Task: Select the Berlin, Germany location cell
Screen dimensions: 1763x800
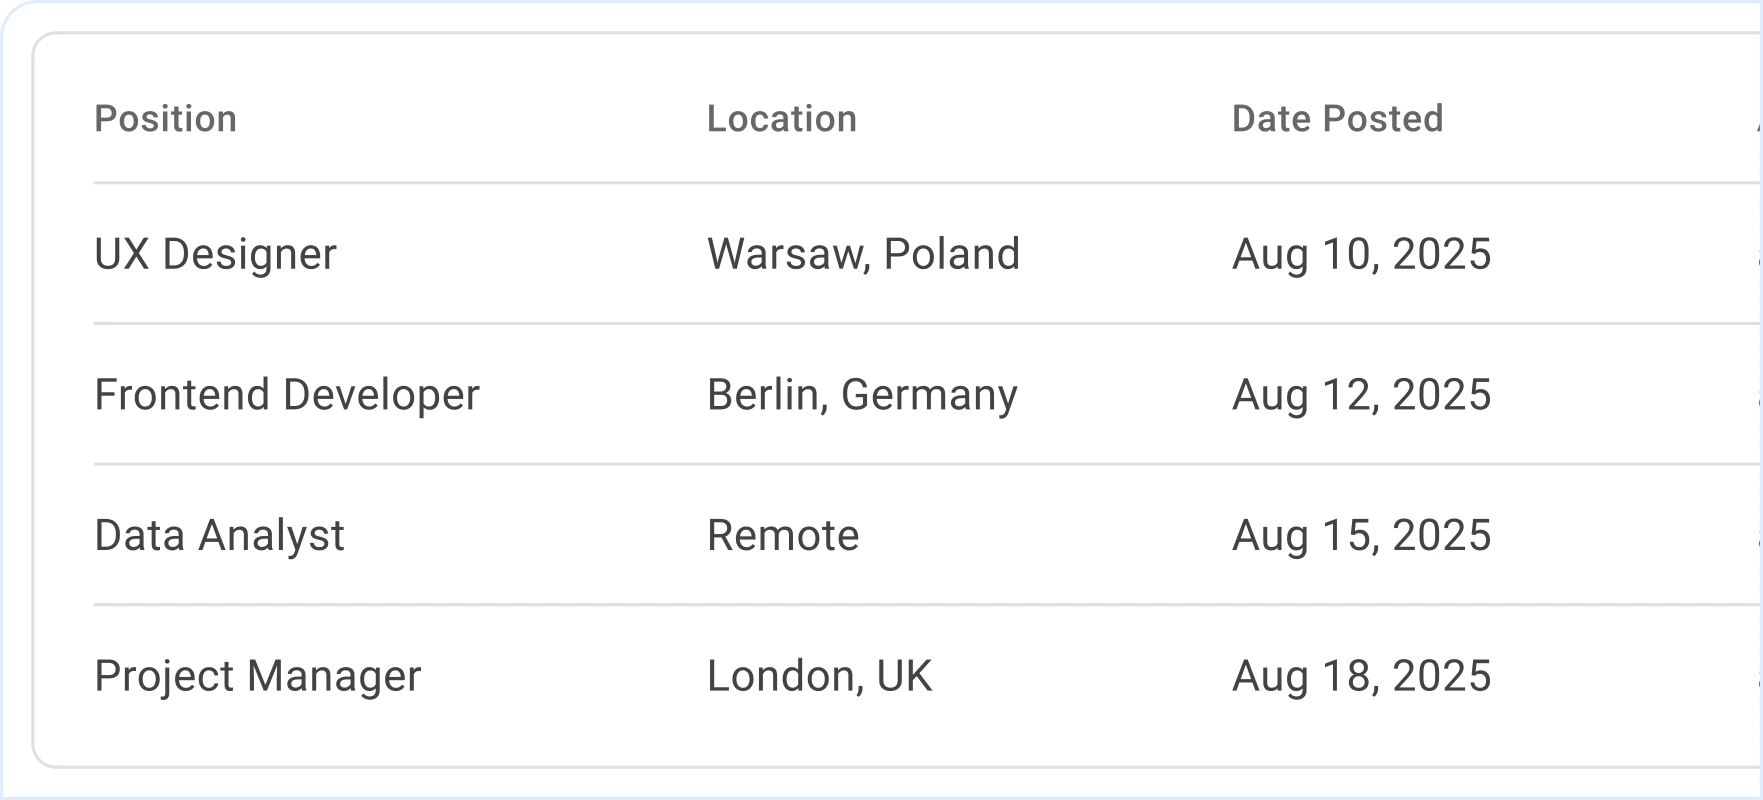Action: (862, 395)
